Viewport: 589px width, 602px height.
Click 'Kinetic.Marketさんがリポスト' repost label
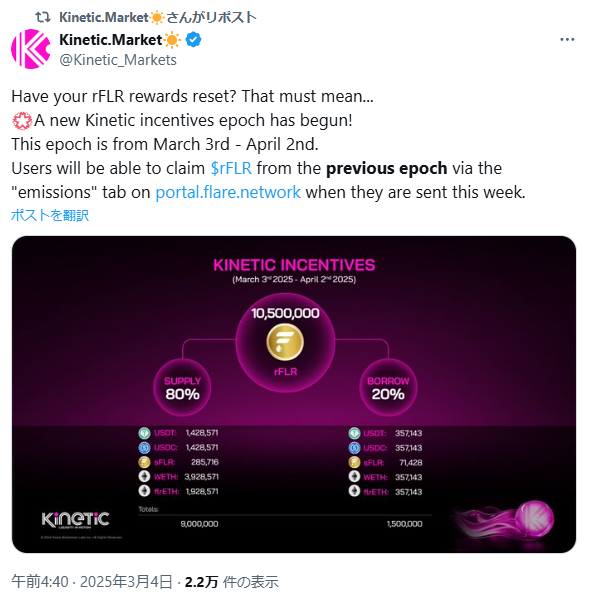pyautogui.click(x=158, y=17)
